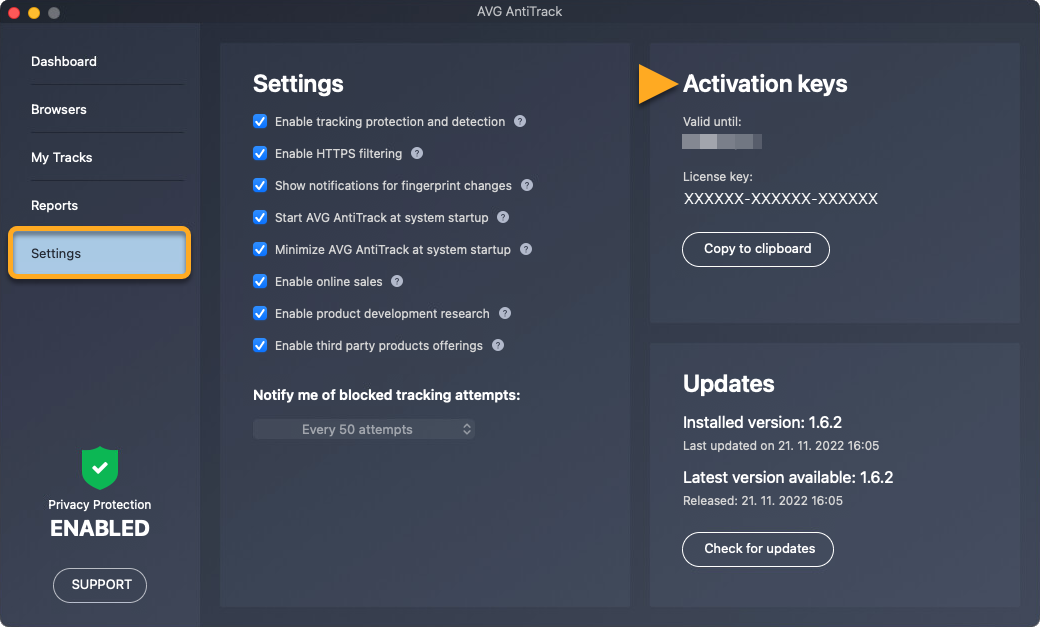Go to My Tracks in sidebar

(x=62, y=157)
